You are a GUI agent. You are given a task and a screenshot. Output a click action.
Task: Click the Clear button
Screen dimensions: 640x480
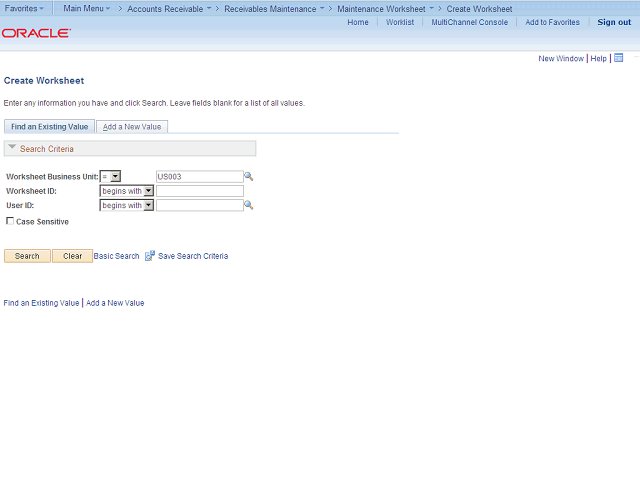72,256
